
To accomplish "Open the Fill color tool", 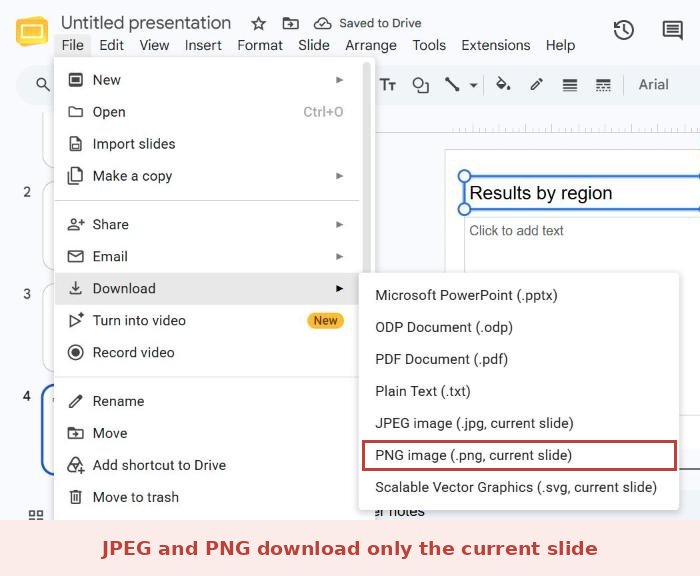I will pos(503,84).
